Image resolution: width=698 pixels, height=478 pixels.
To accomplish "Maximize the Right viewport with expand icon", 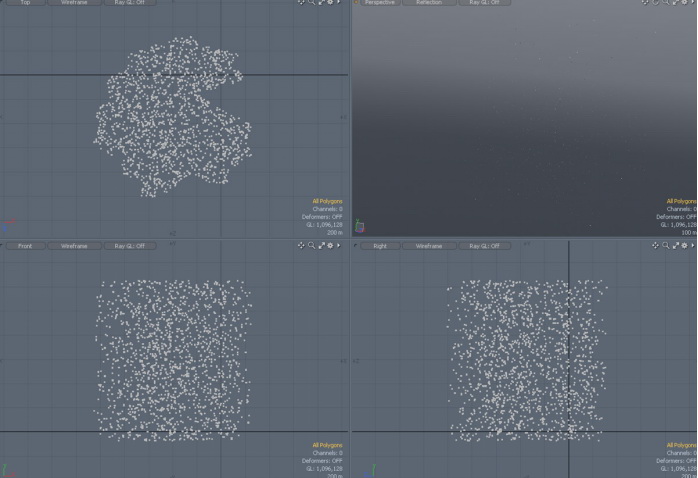I will [676, 245].
